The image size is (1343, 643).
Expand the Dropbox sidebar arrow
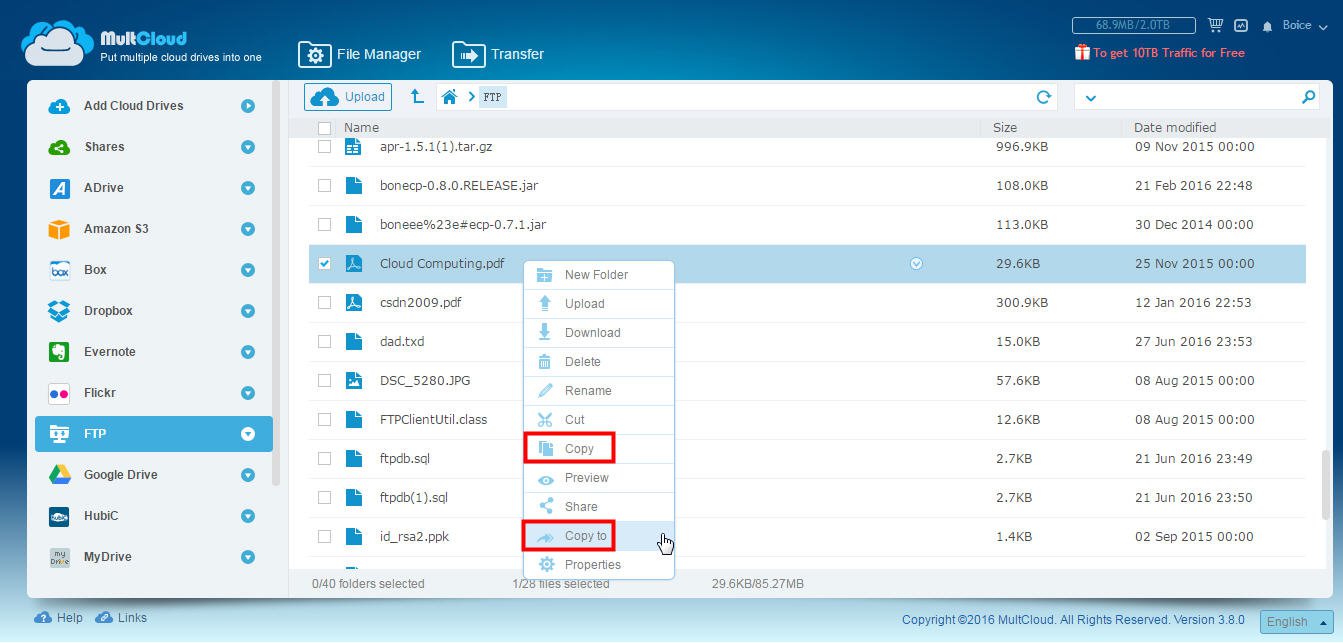point(248,311)
